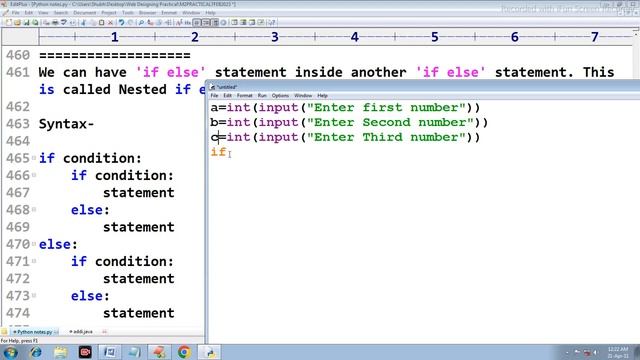Open IDLE untitled window Window menu

[x=303, y=96]
